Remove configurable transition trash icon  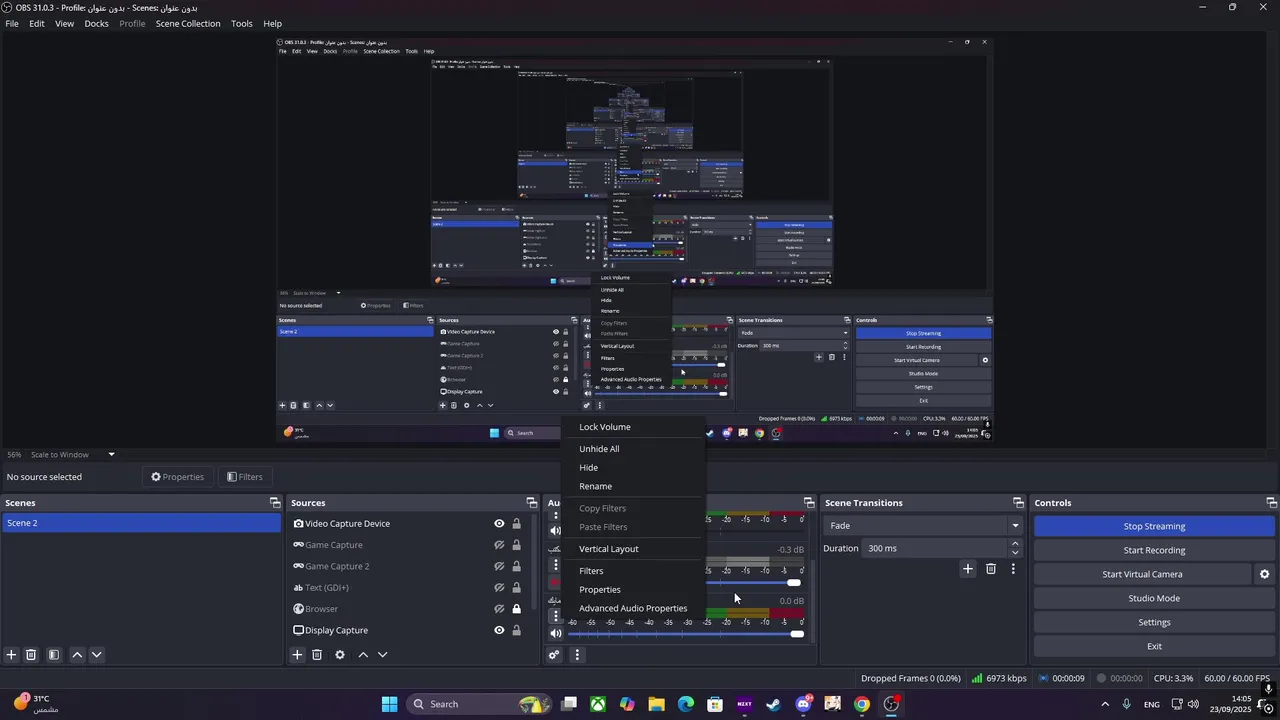991,569
